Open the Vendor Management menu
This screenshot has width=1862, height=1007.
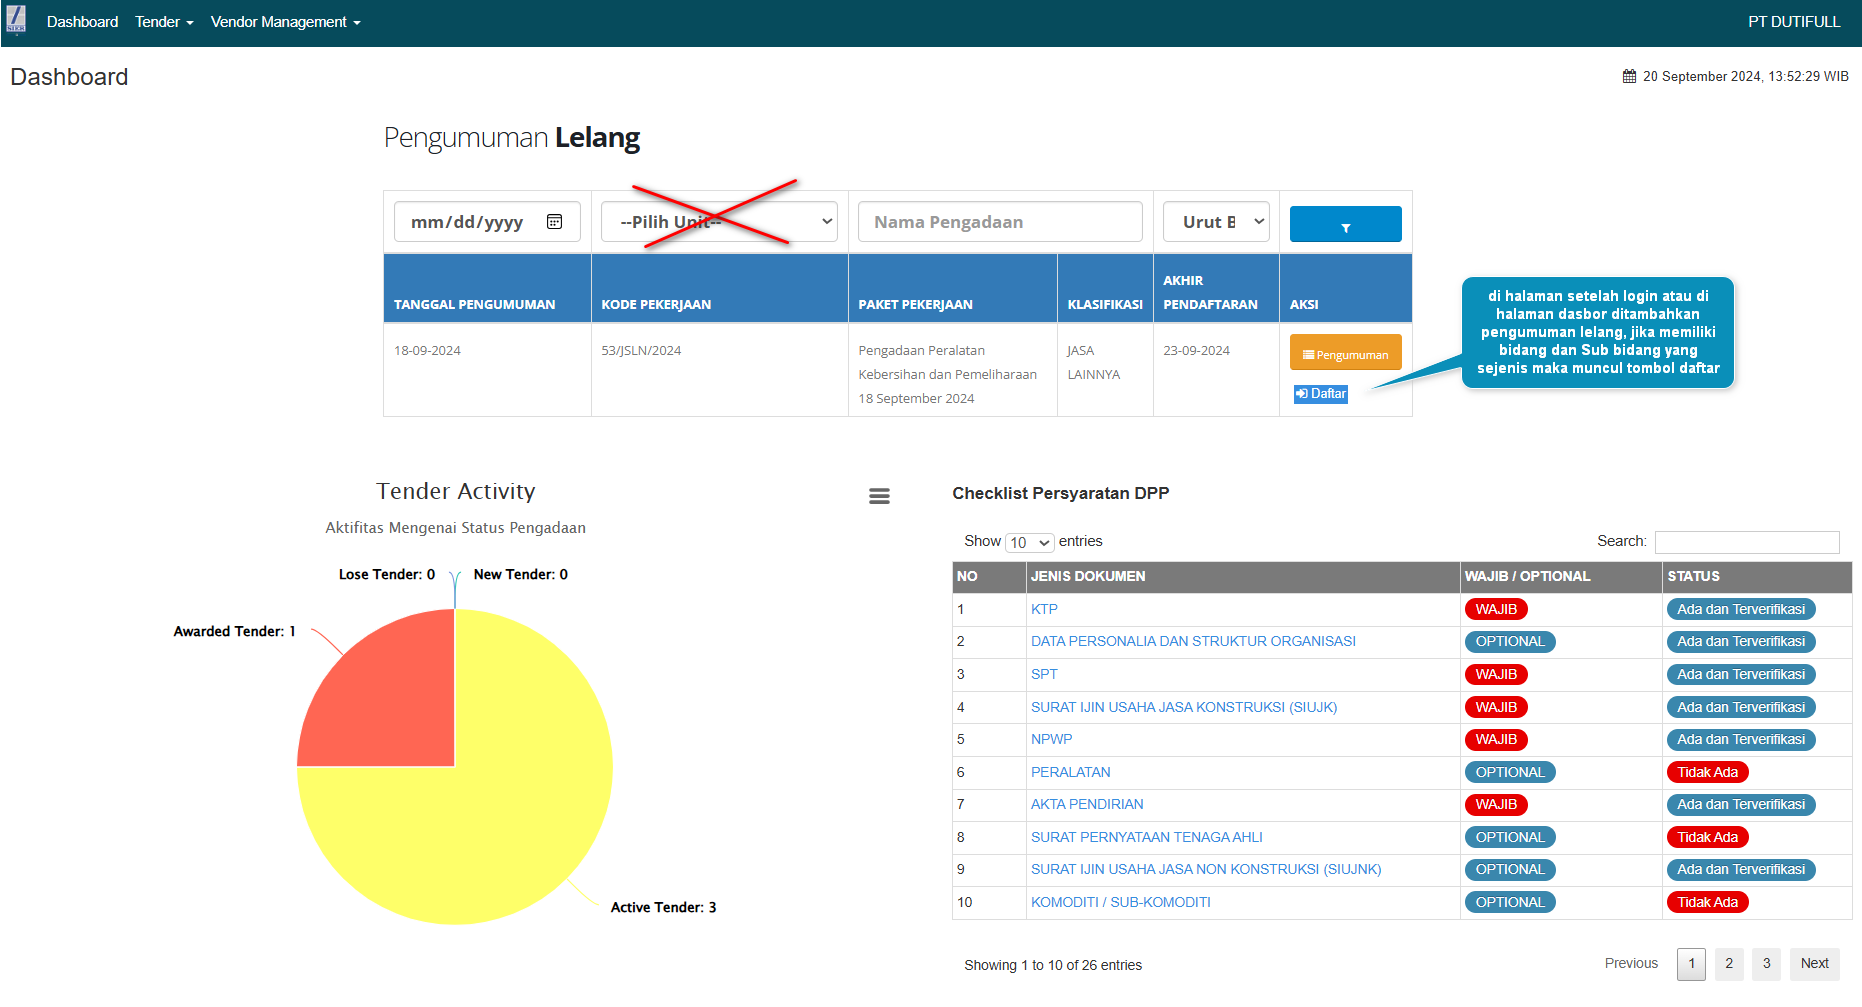(285, 22)
